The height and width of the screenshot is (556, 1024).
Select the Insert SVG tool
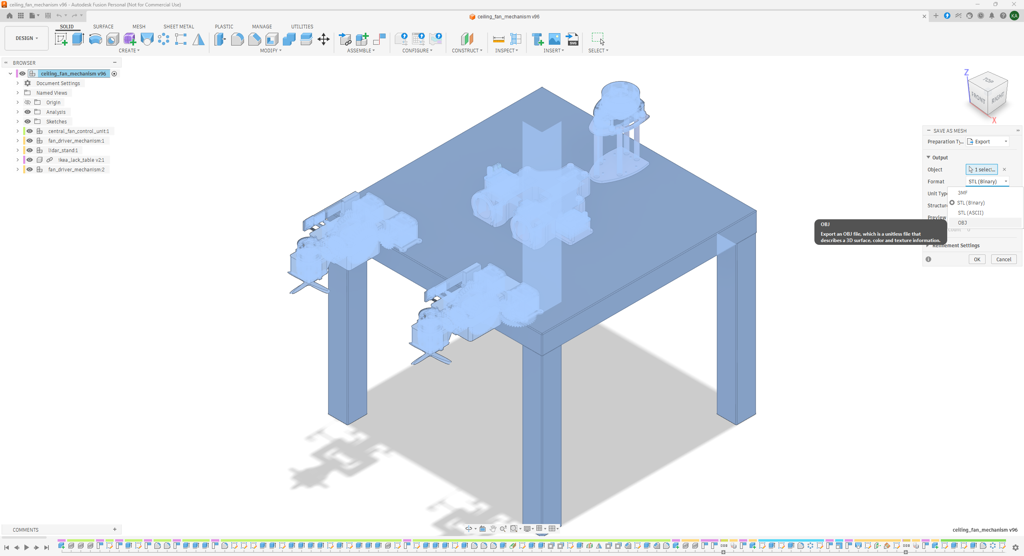click(572, 39)
